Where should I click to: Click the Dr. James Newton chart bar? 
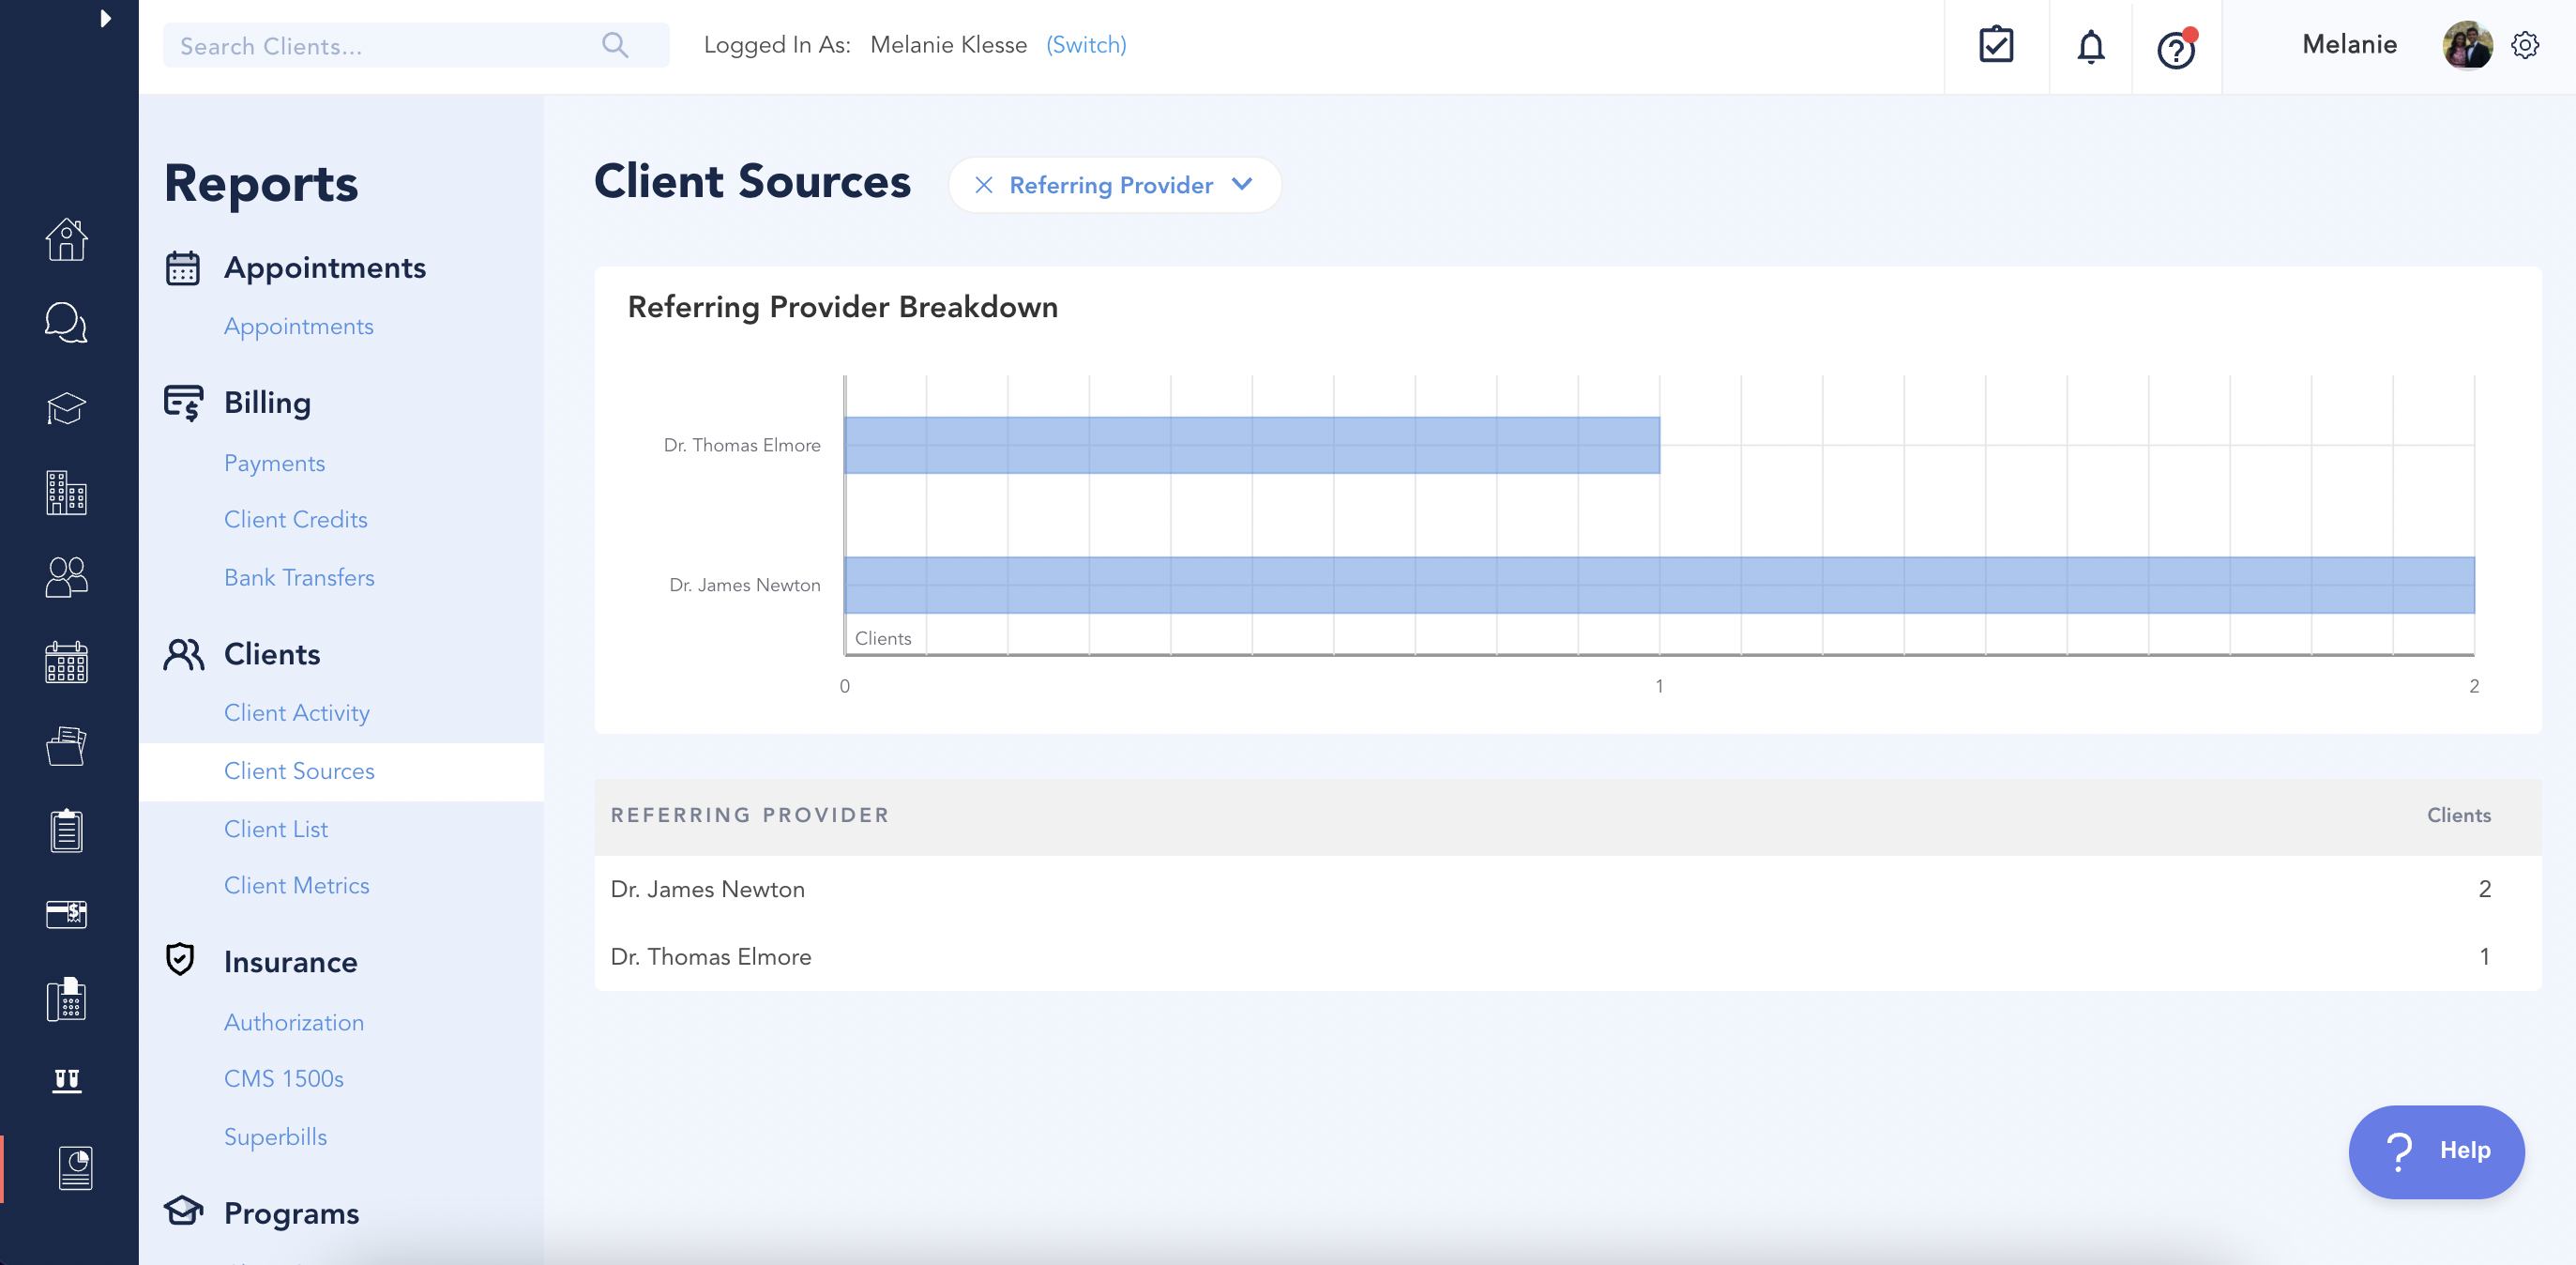pyautogui.click(x=1658, y=585)
